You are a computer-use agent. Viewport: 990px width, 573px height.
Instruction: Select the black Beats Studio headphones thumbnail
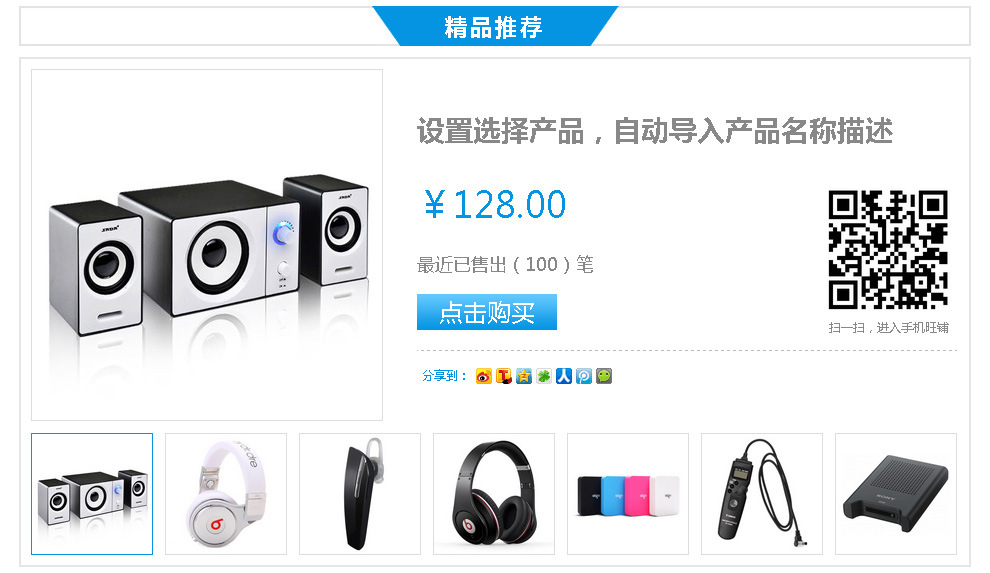(x=494, y=494)
